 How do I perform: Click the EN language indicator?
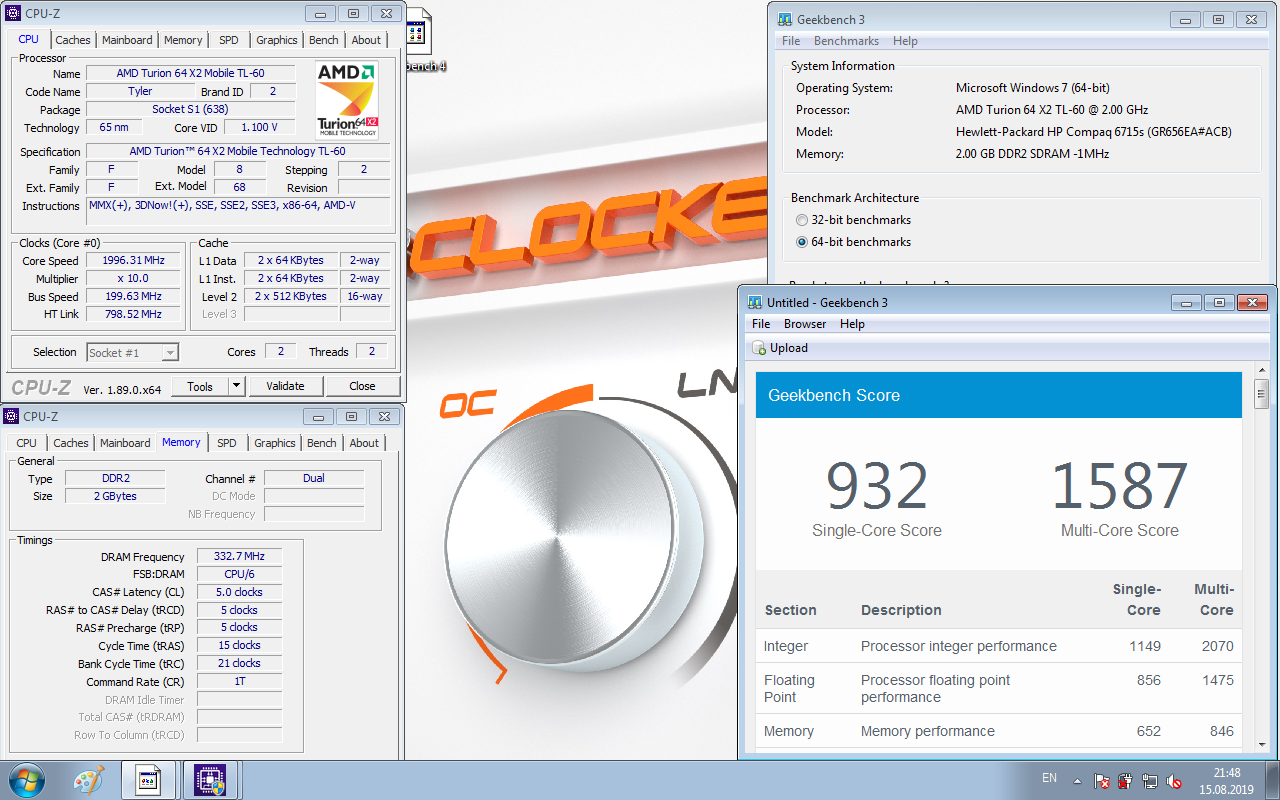pos(1049,778)
